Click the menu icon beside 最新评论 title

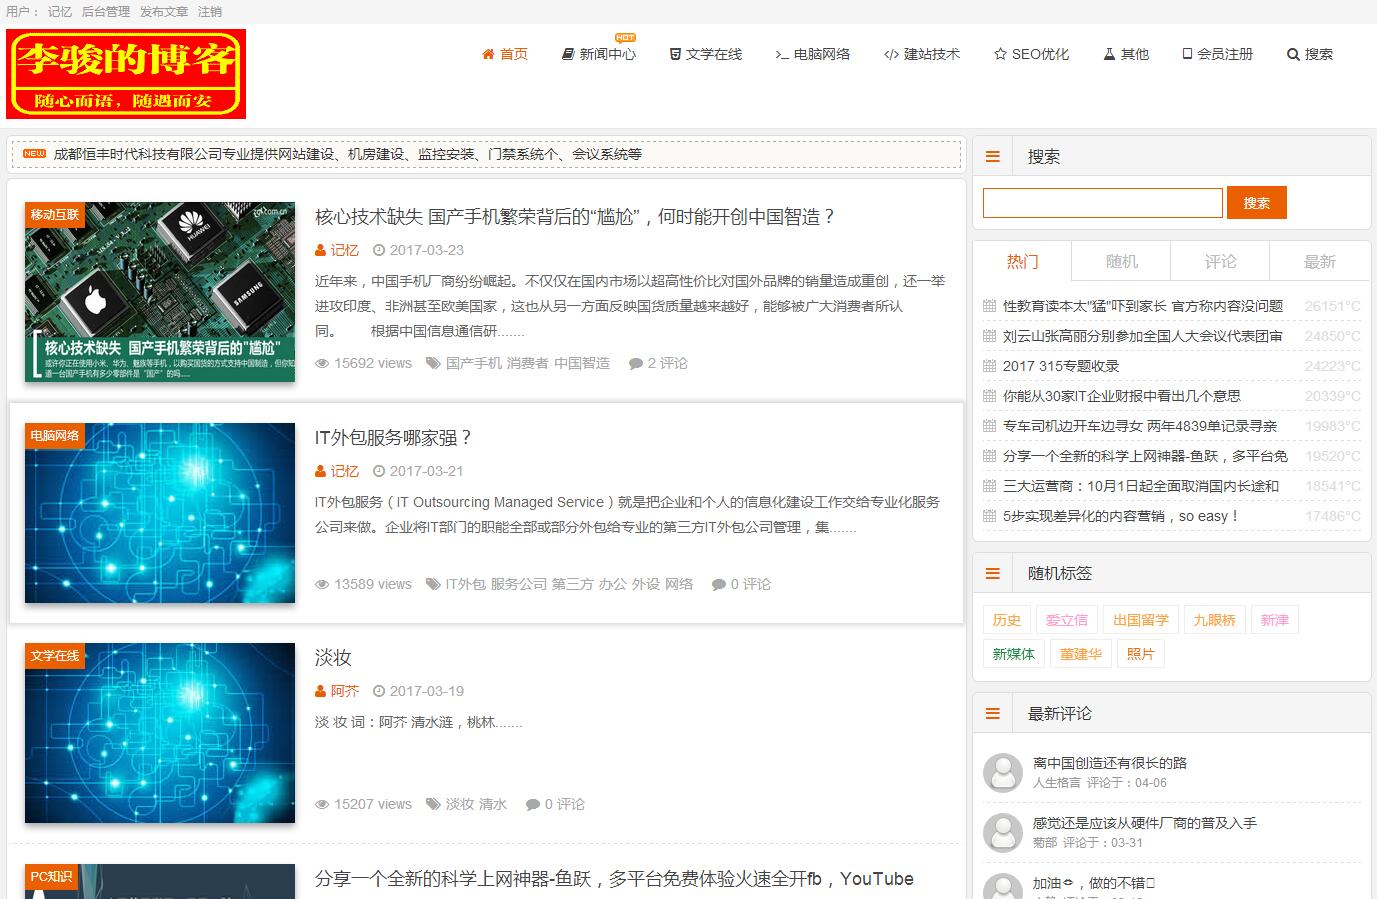pyautogui.click(x=993, y=714)
